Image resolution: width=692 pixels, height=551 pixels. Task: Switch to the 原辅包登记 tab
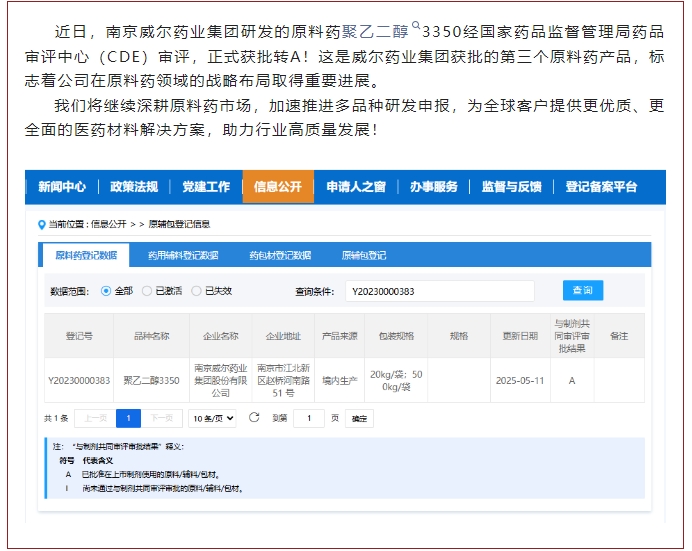(364, 255)
